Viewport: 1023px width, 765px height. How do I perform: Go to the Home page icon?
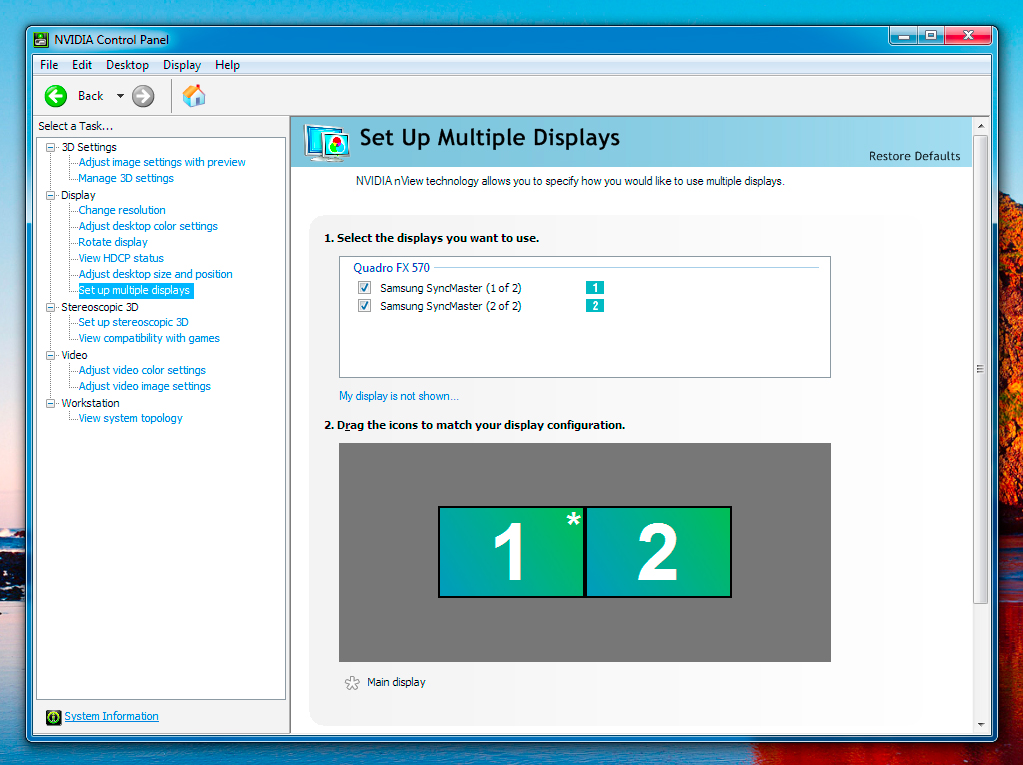point(194,96)
